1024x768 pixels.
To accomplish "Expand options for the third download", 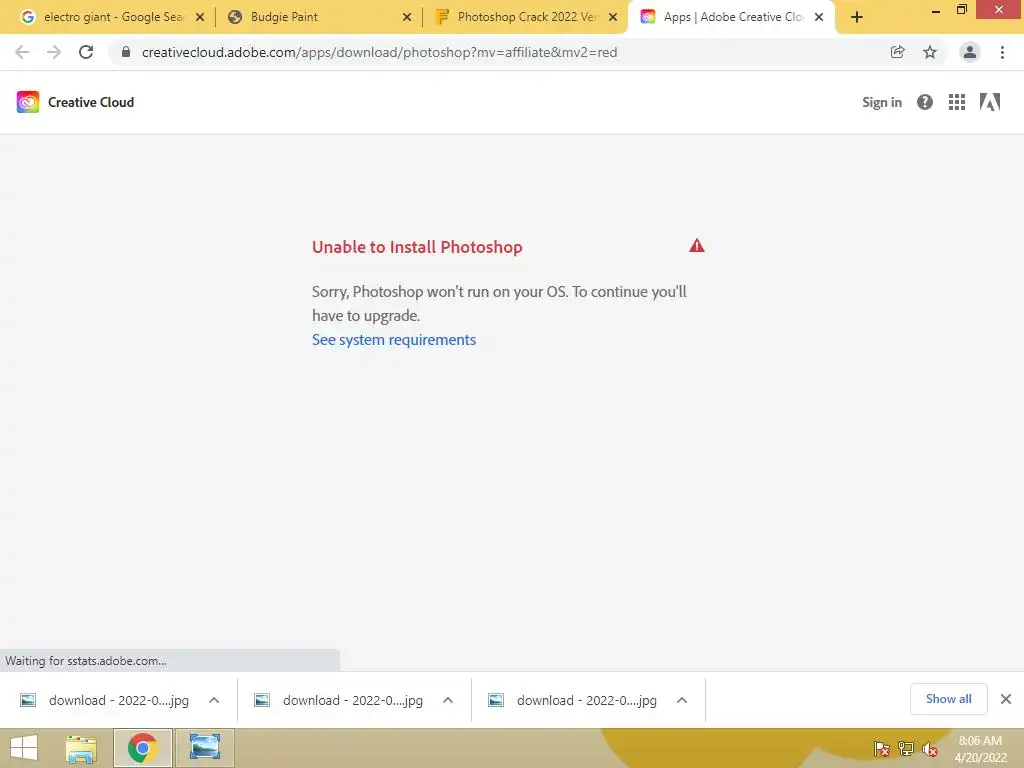I will [682, 700].
